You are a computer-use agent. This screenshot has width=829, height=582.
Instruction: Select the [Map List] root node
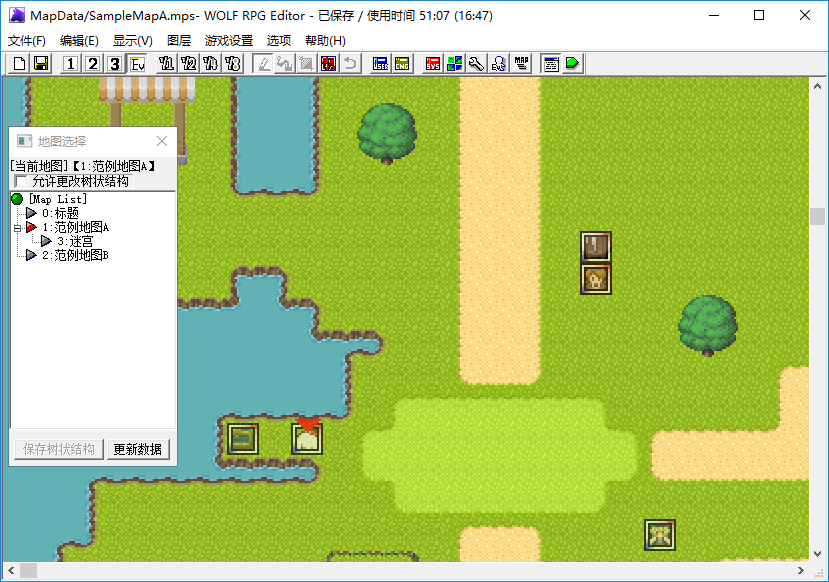tap(58, 199)
